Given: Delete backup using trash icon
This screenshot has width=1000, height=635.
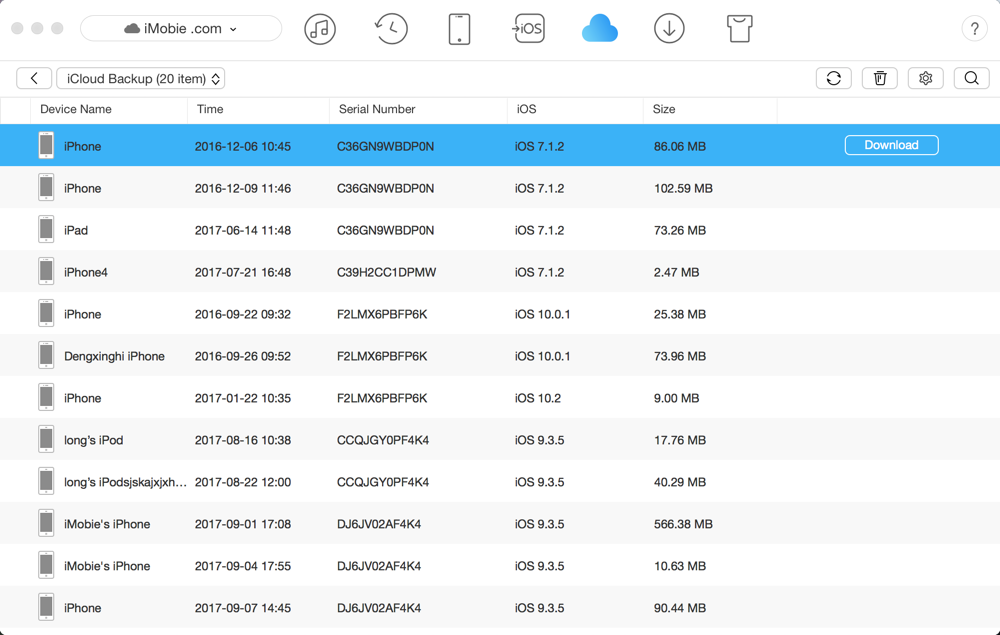Looking at the screenshot, I should (x=880, y=78).
